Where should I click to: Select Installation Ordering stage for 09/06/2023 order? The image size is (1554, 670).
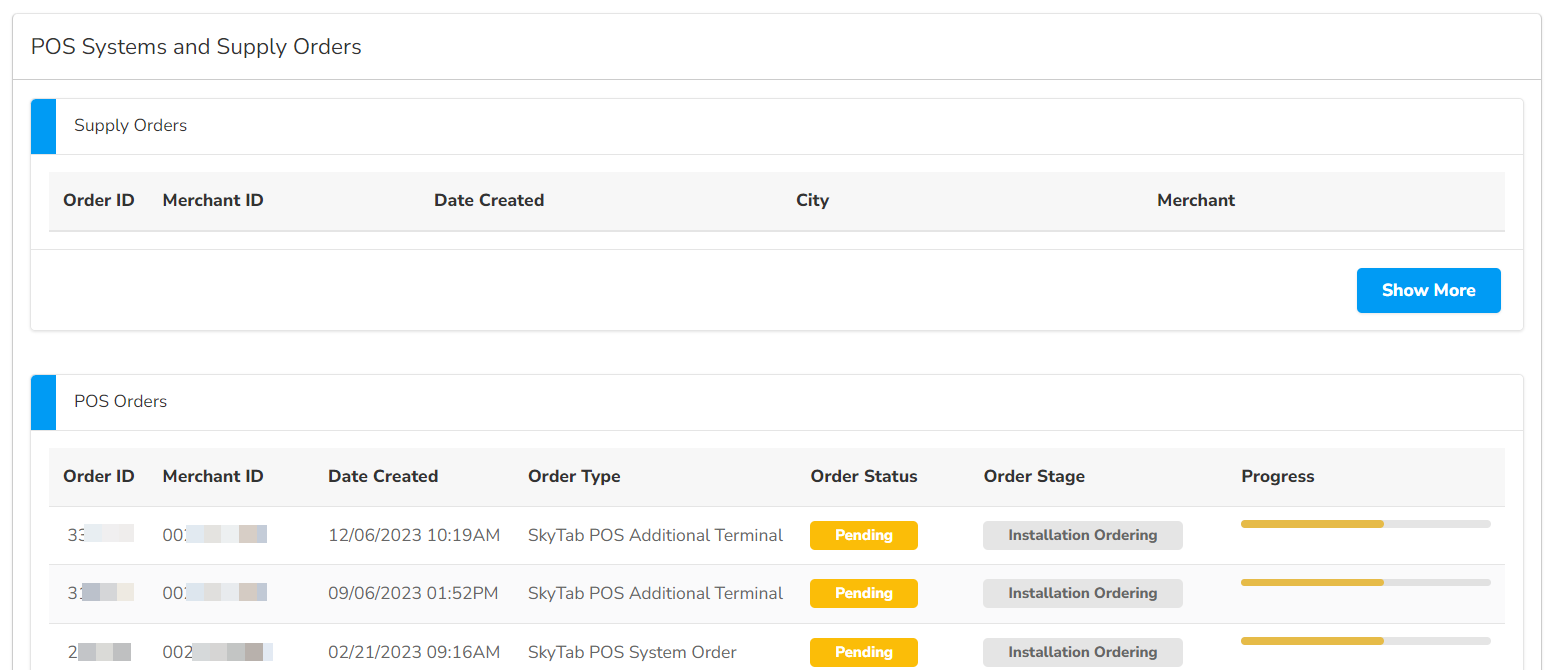tap(1082, 593)
